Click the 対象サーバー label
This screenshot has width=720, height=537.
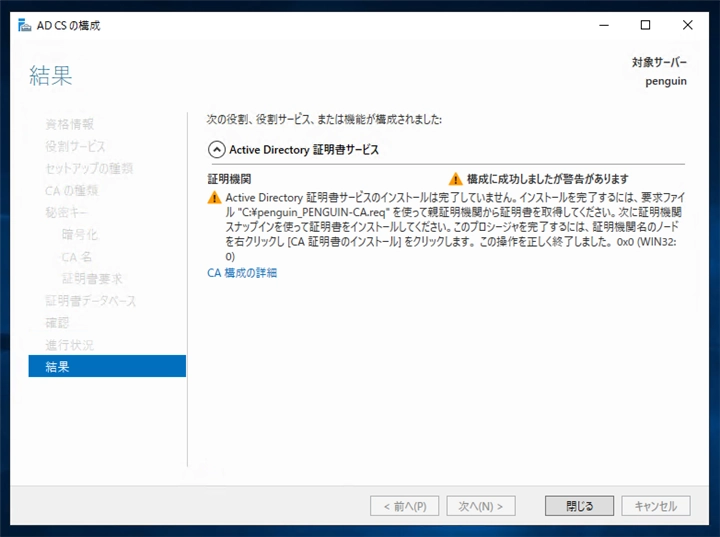point(659,62)
